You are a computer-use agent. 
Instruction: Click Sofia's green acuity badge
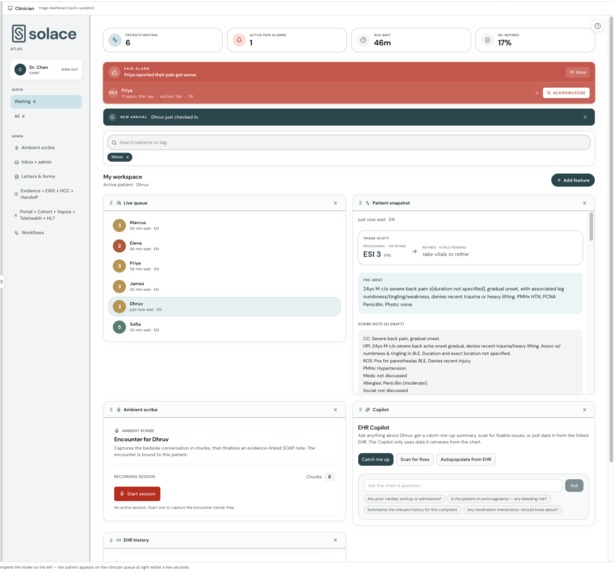point(119,327)
